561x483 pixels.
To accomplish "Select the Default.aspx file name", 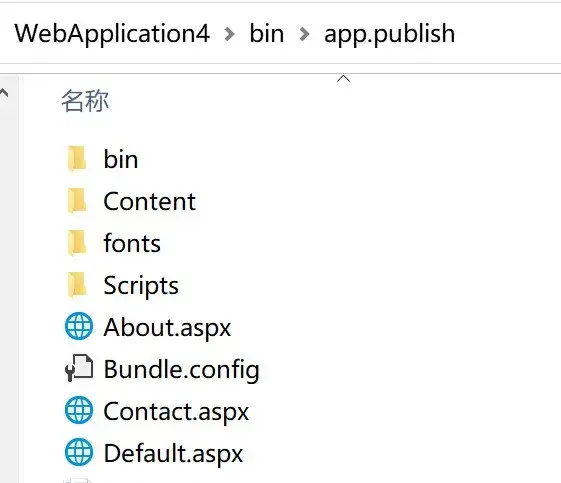I will 173,453.
